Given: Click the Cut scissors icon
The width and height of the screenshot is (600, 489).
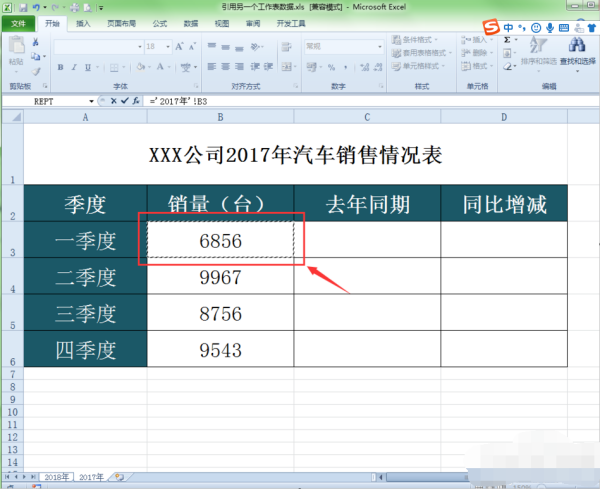Looking at the screenshot, I should click(36, 43).
